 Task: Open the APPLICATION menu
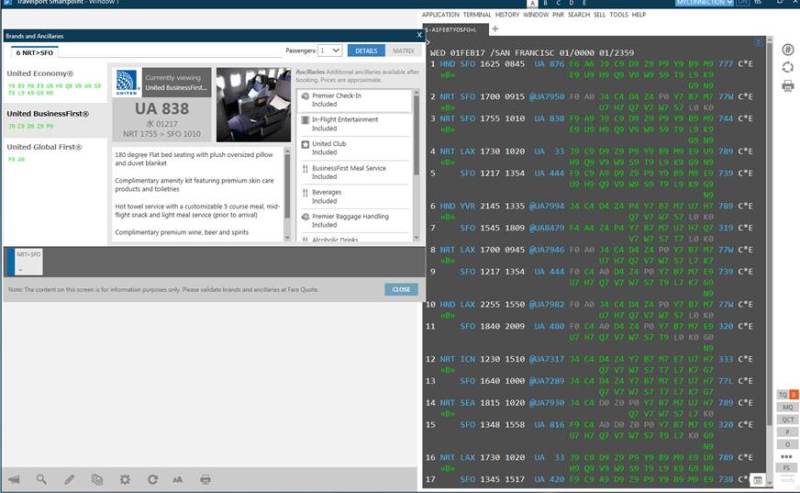coord(440,15)
